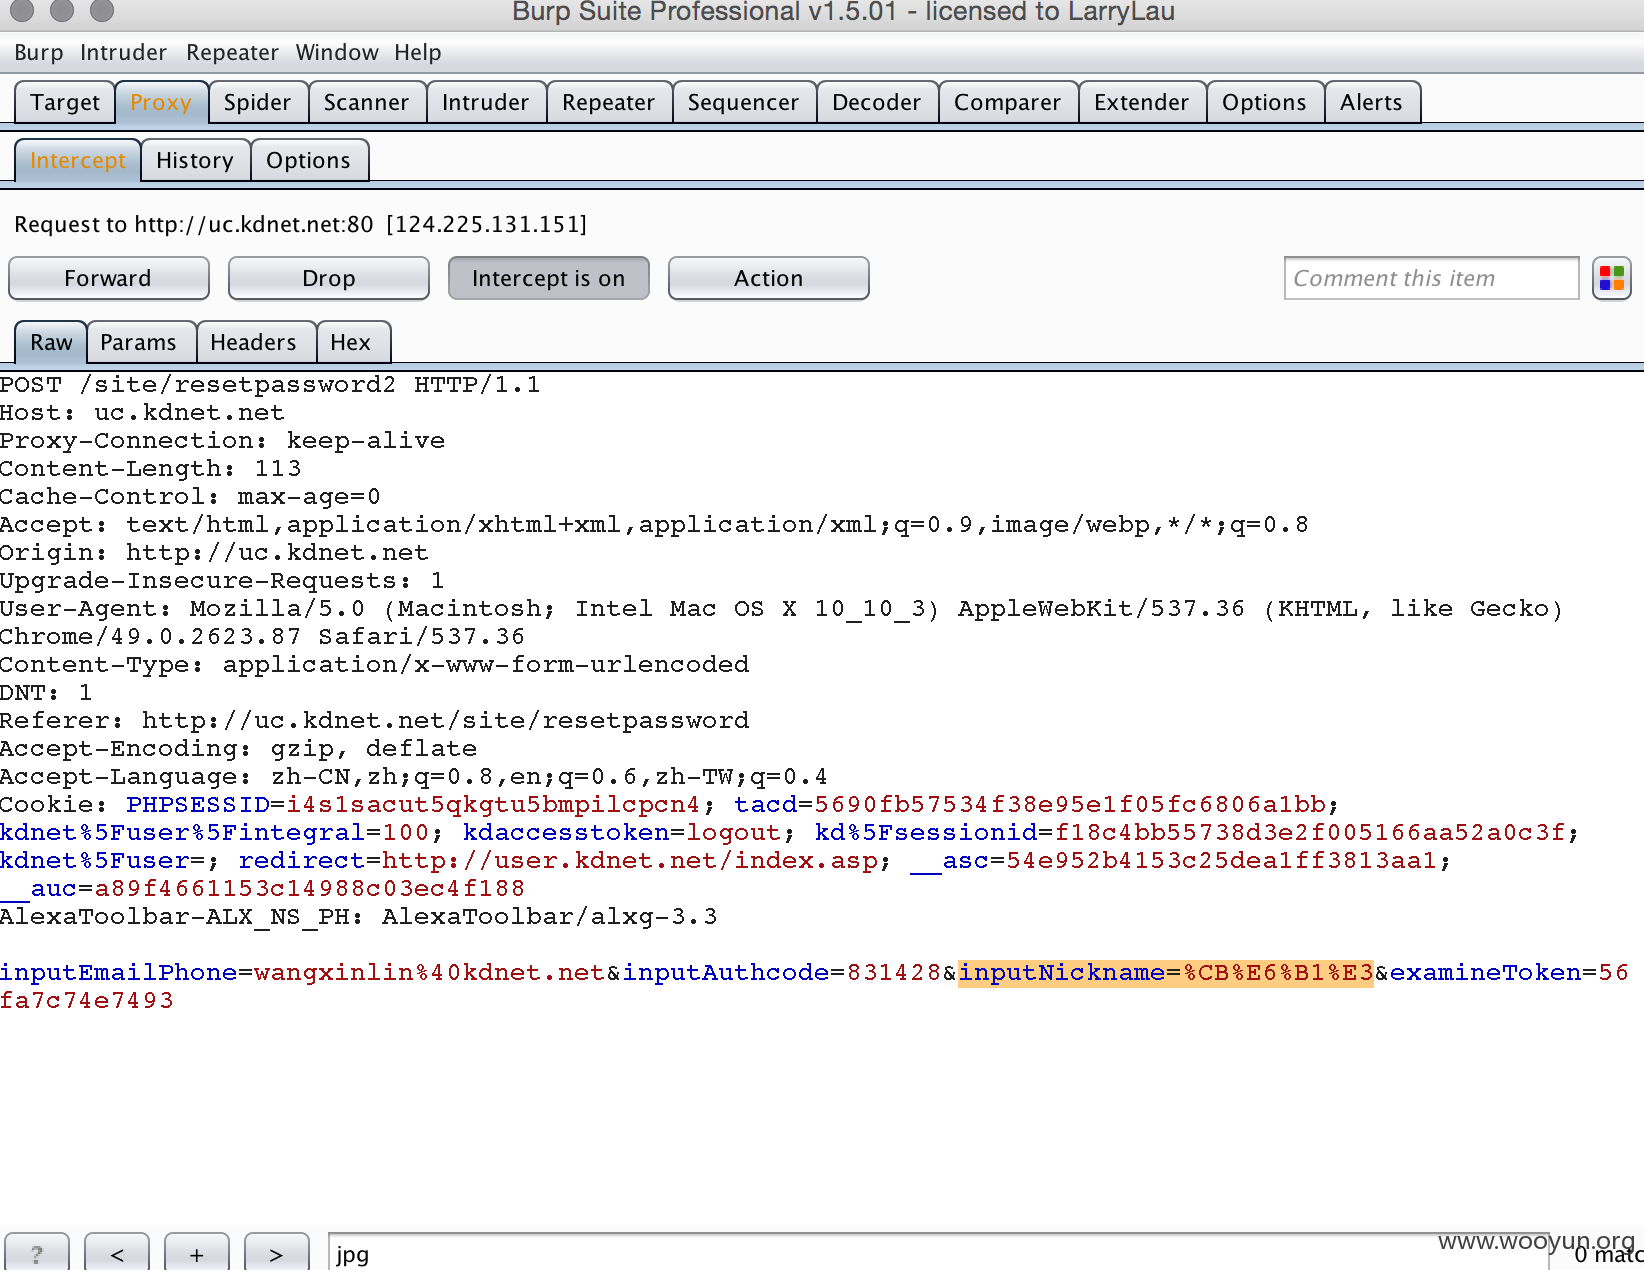Click the Accept-Encoding: gzip, deflate header
Screen dimensions: 1644x1270
click(238, 748)
